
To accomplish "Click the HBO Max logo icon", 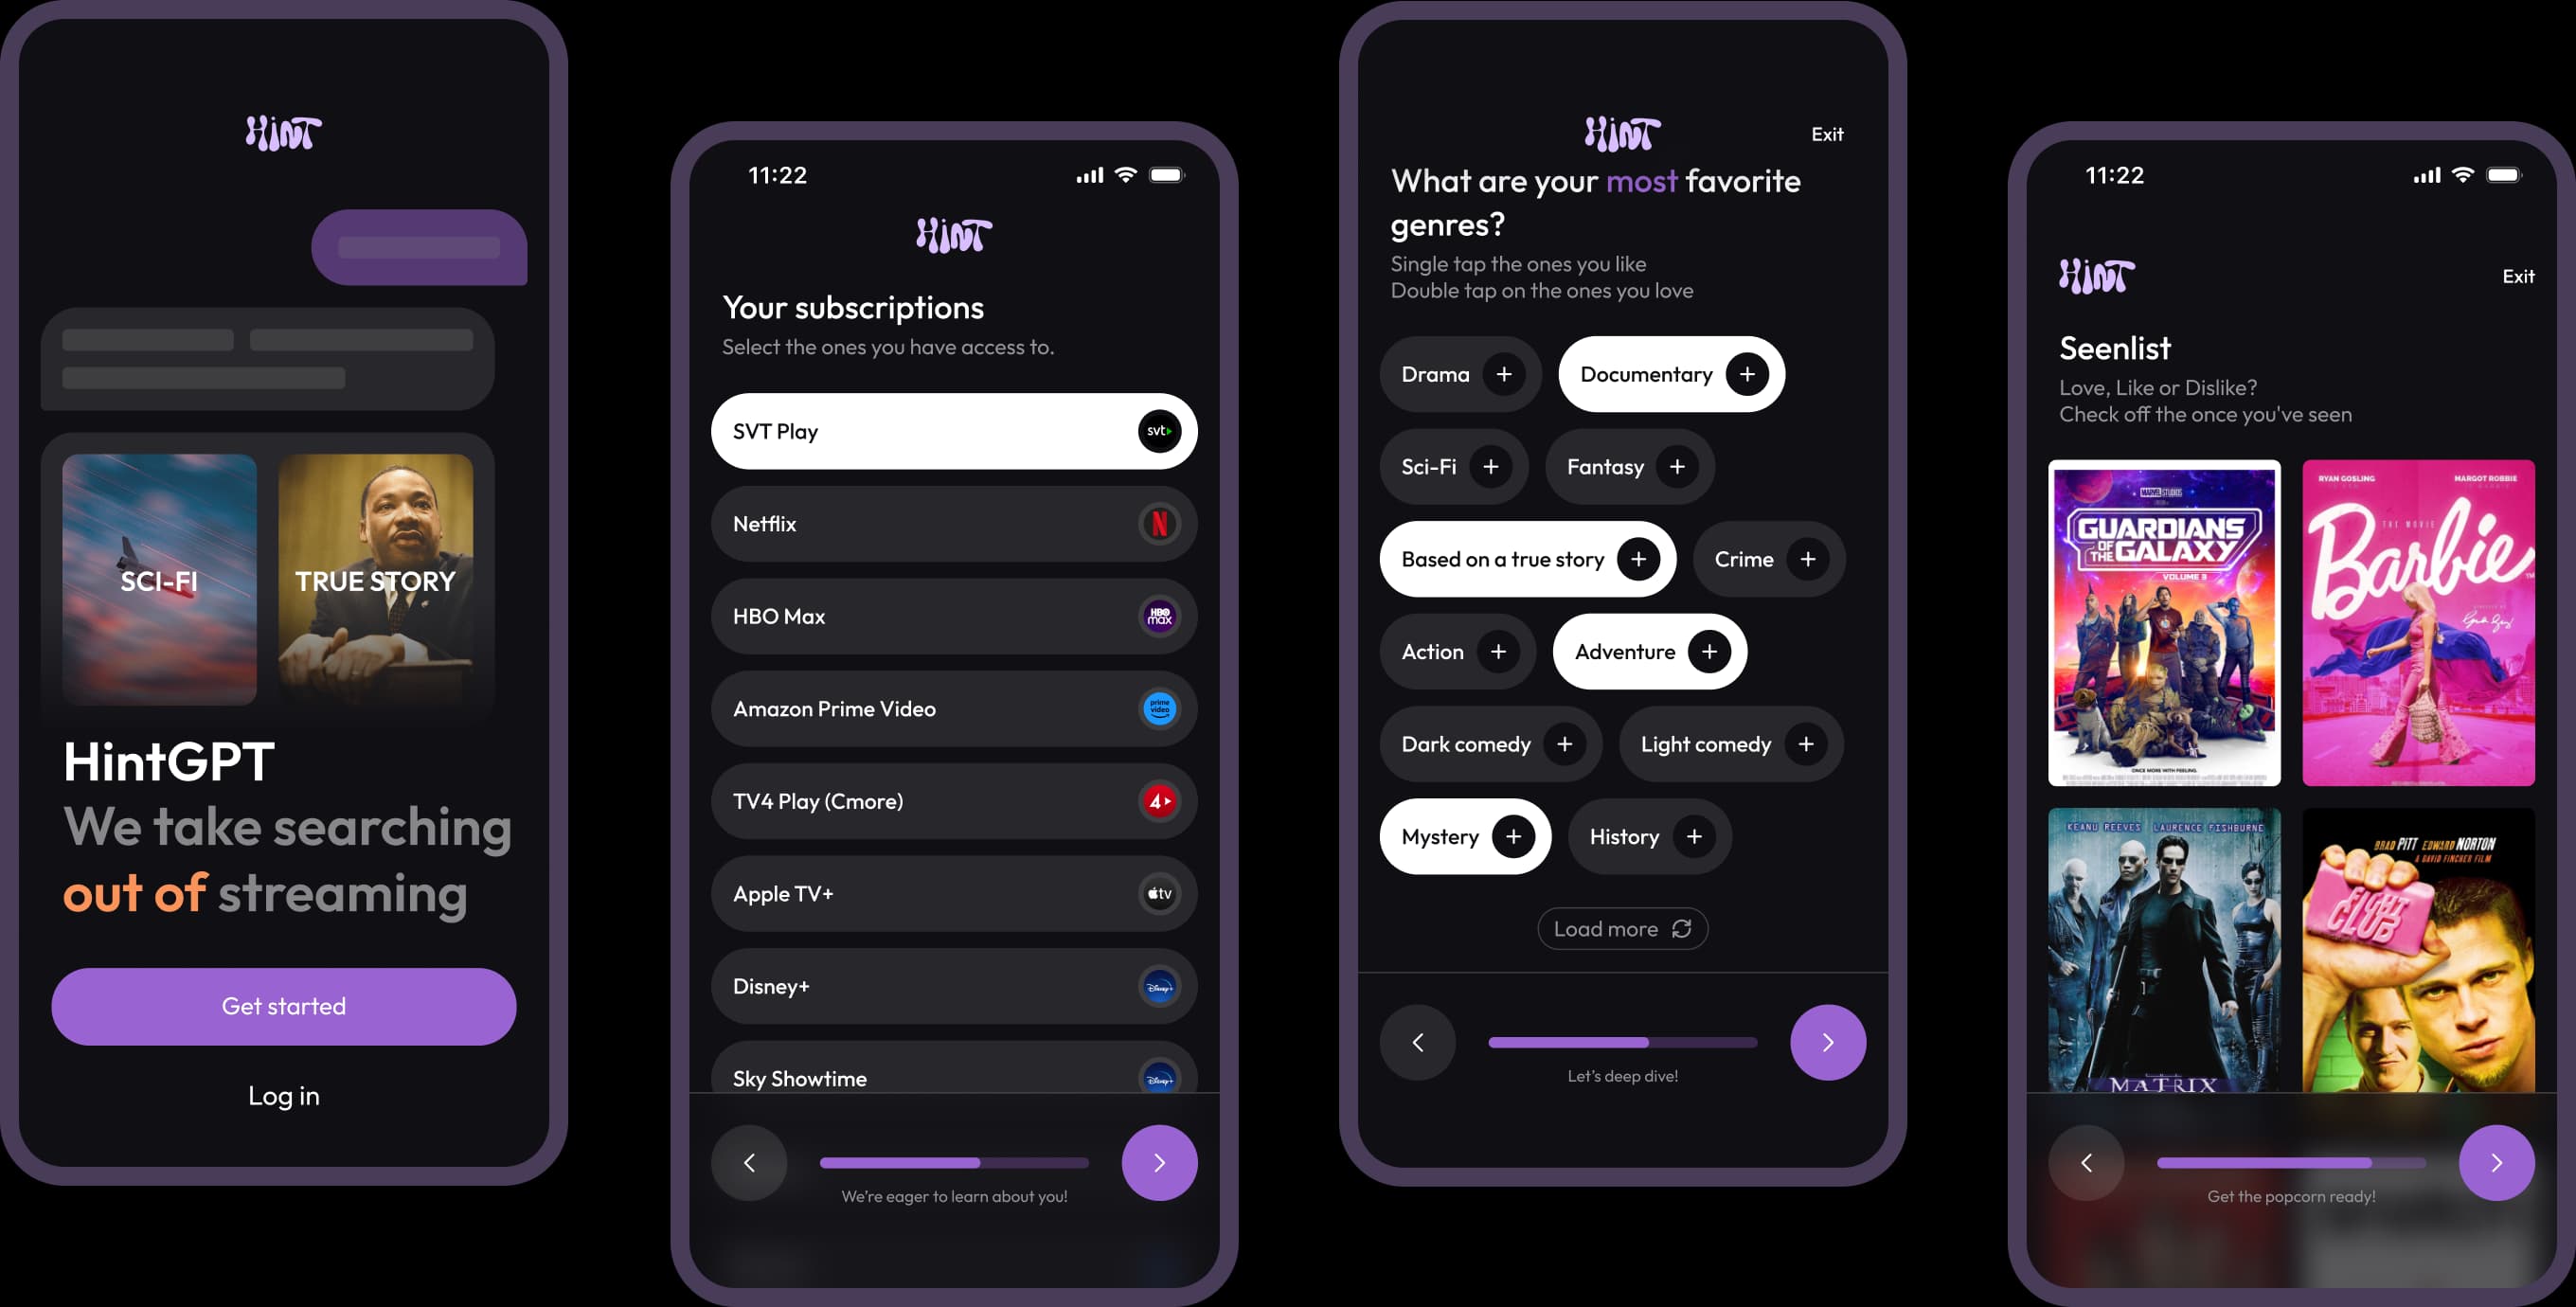I will point(1160,616).
